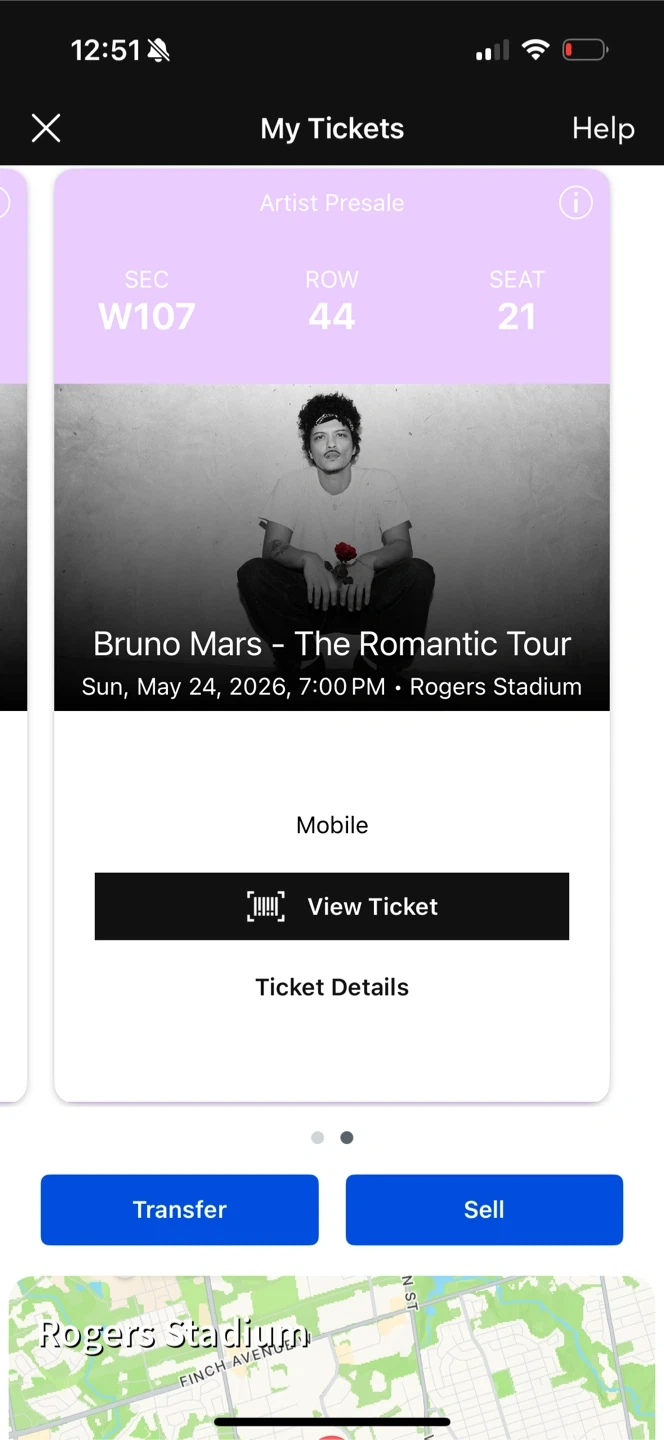Tap the Bruno Mars event photo
The image size is (664, 1440).
332,500
